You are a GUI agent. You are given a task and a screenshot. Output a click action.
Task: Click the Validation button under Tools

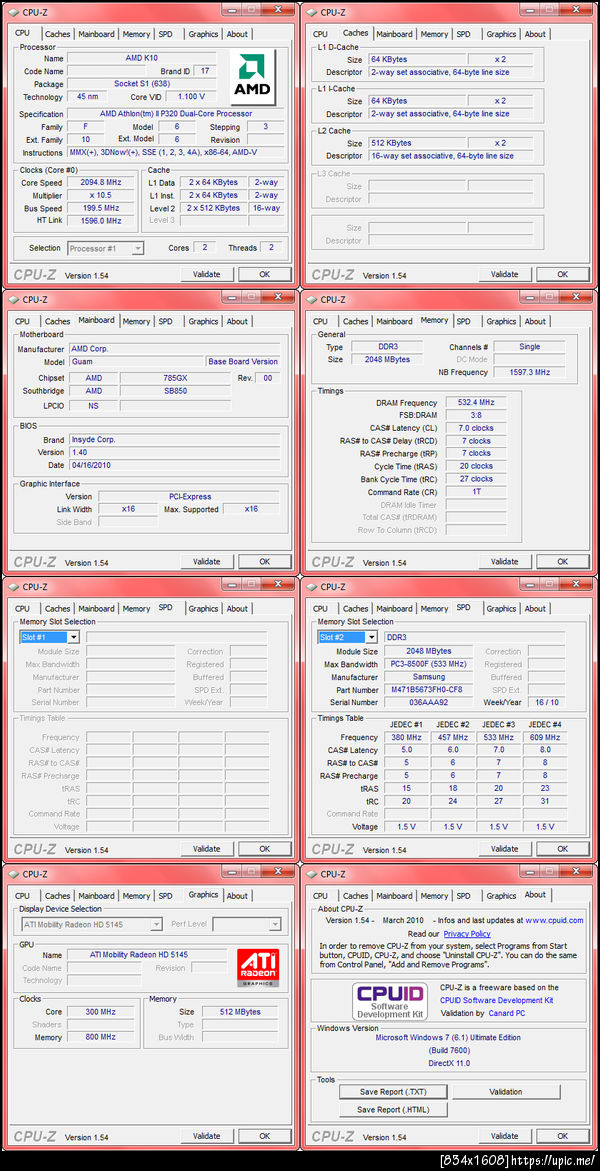pyautogui.click(x=506, y=1092)
